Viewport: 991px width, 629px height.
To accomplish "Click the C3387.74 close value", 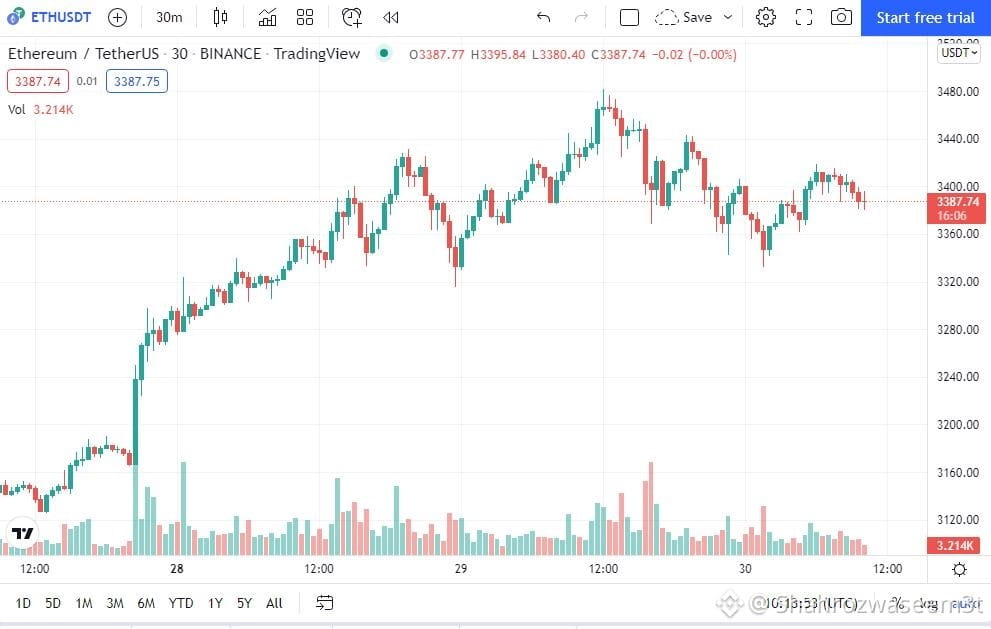I will 618,54.
